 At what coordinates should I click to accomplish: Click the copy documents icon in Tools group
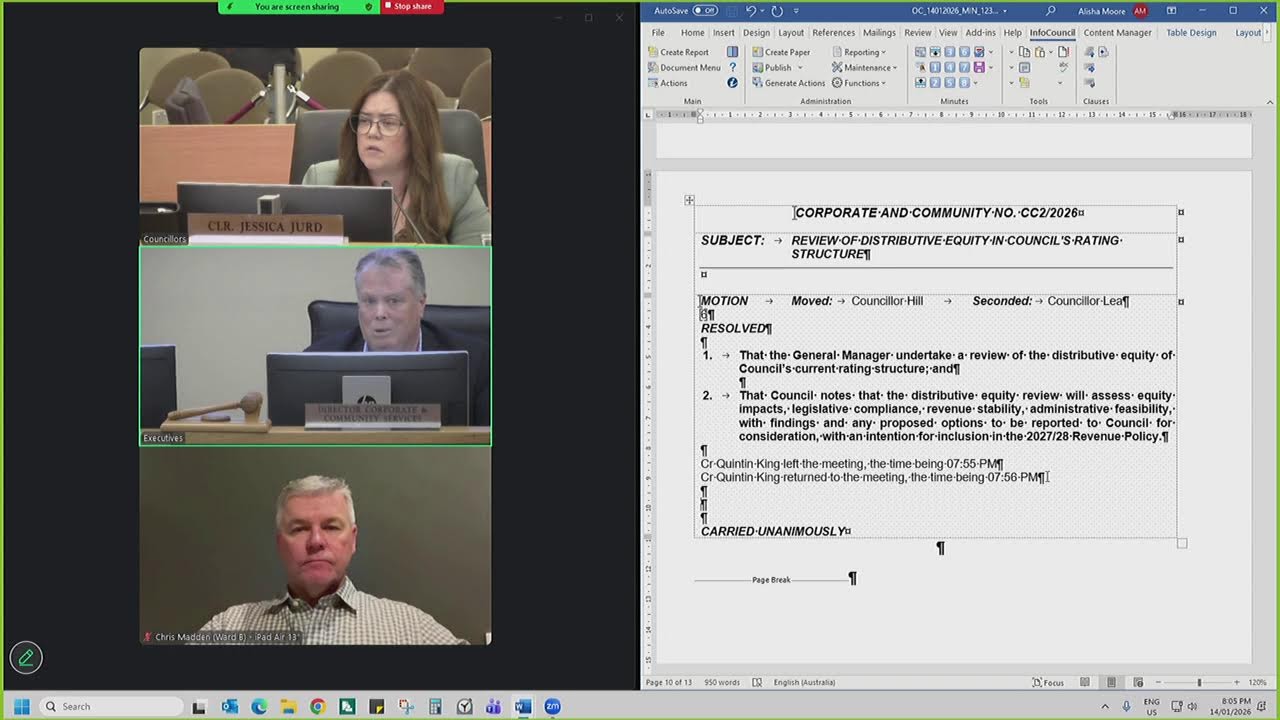click(x=1024, y=52)
